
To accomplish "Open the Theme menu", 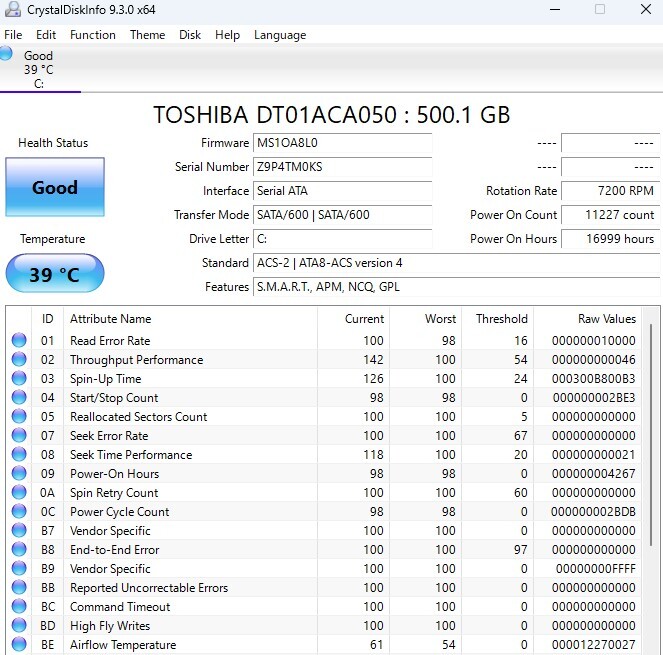I will (147, 35).
